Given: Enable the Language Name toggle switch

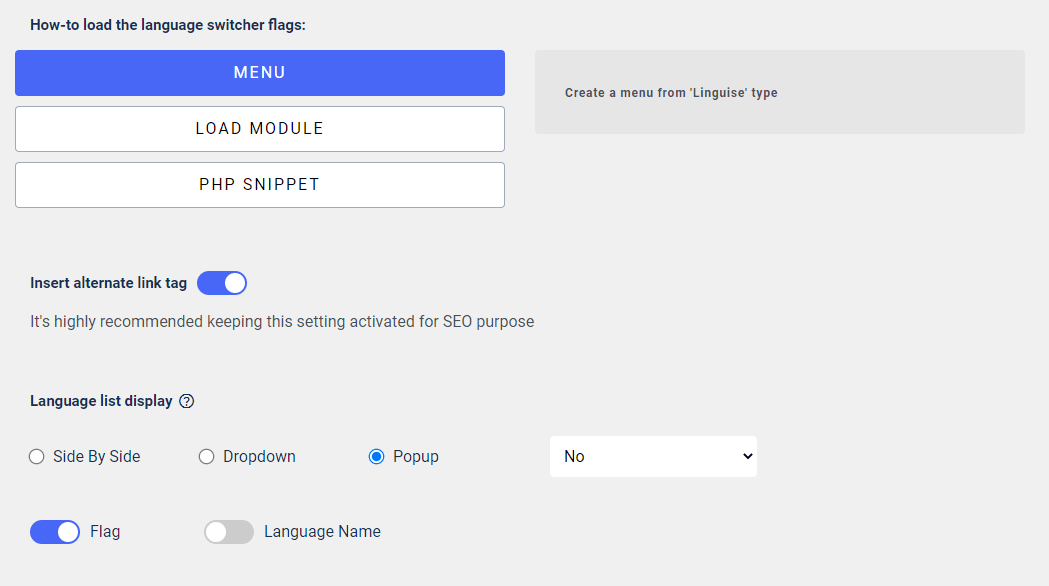Looking at the screenshot, I should 229,532.
